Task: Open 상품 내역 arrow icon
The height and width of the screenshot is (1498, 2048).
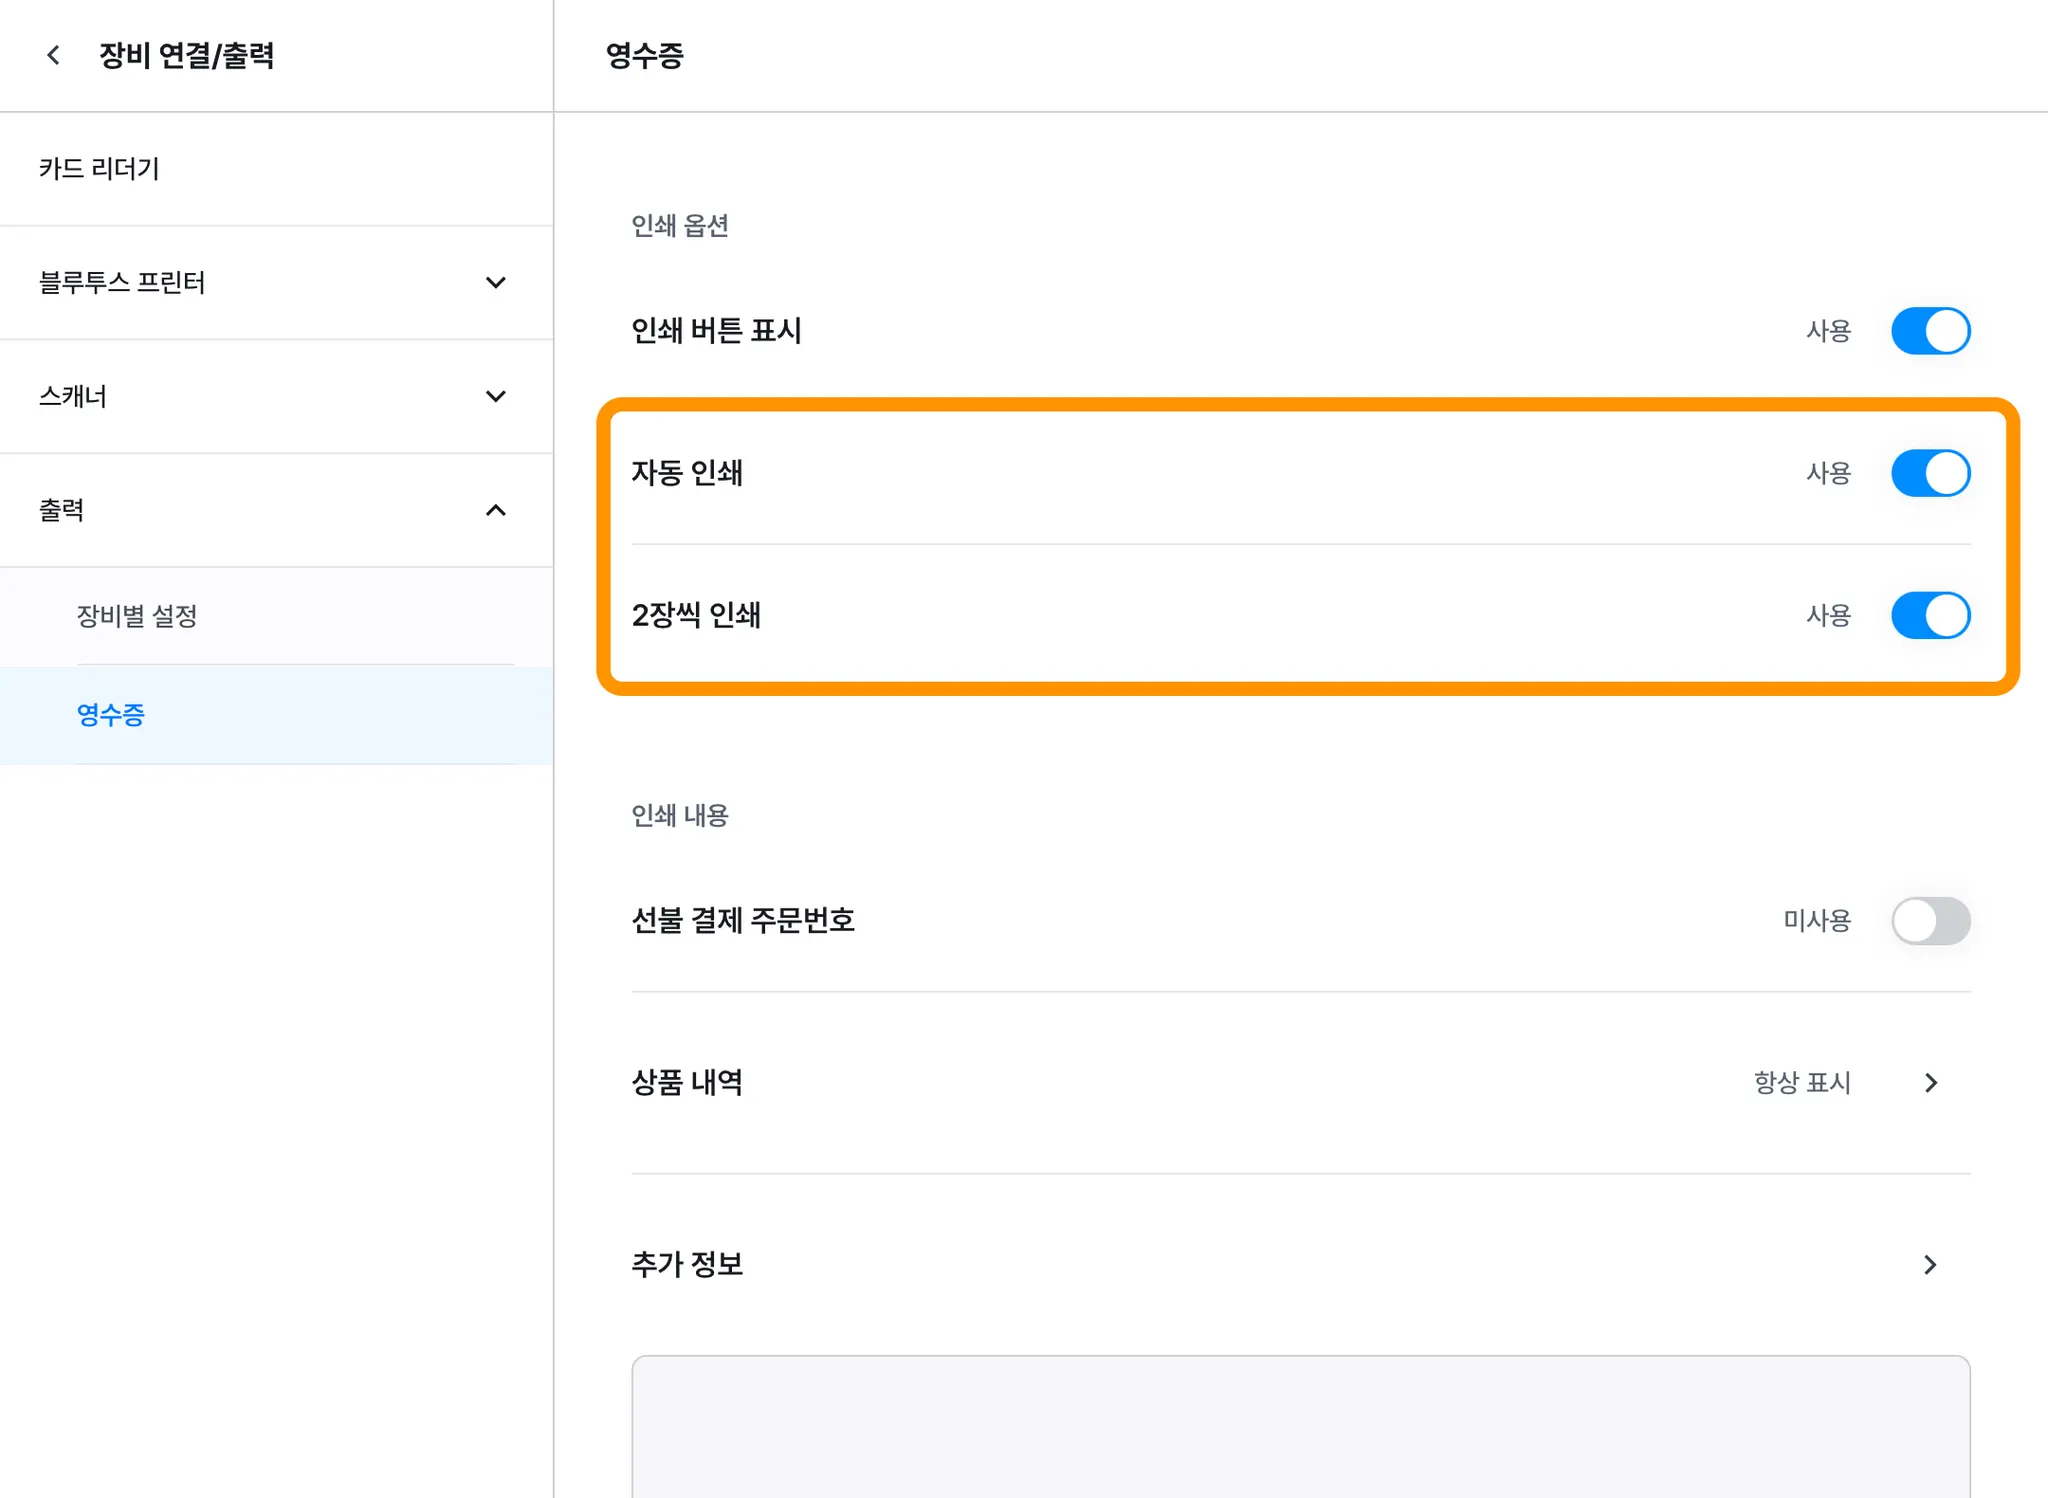Action: pyautogui.click(x=1931, y=1083)
